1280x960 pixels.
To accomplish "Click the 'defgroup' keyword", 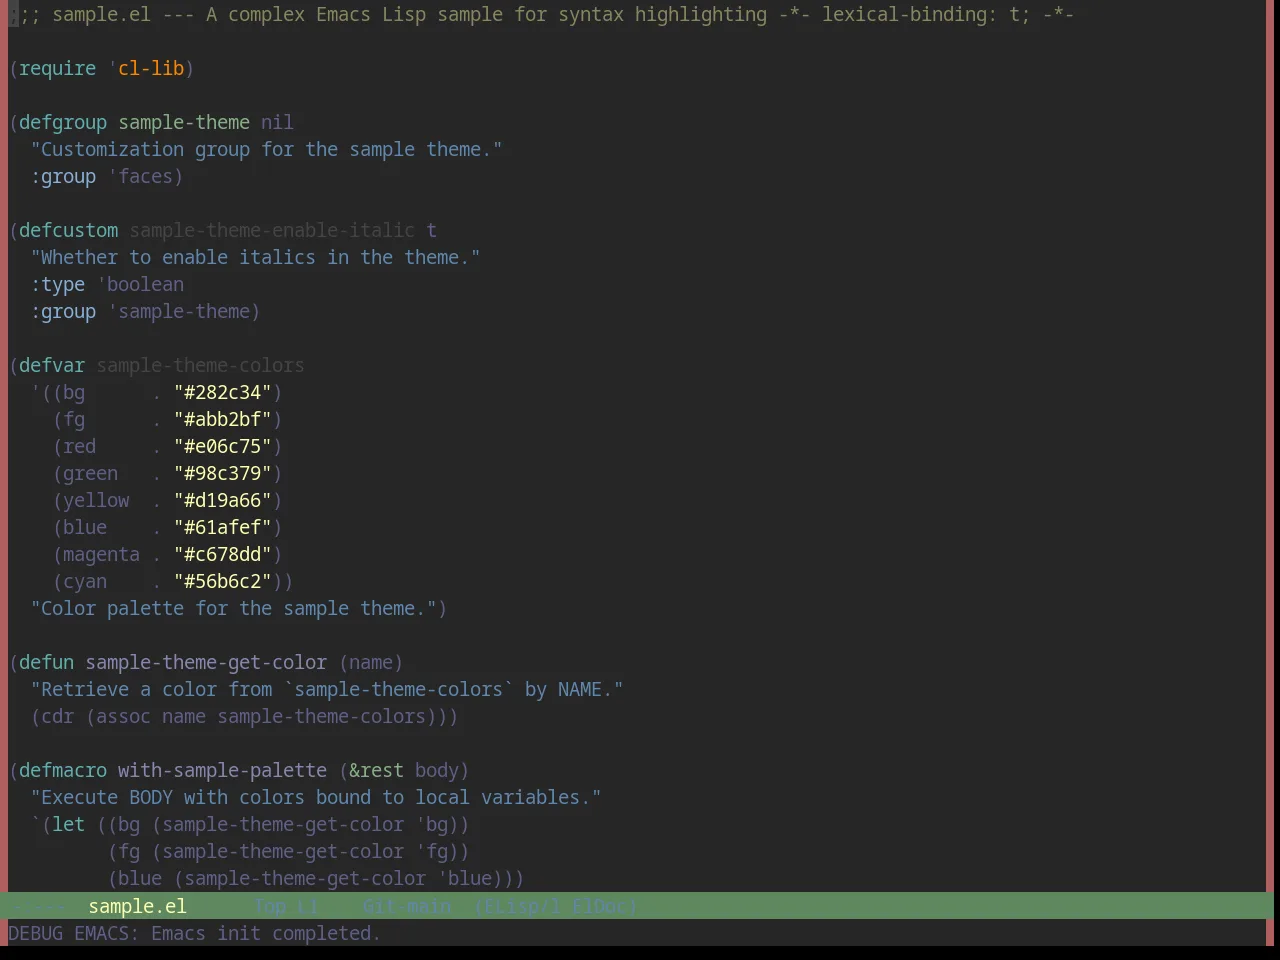I will 63,122.
